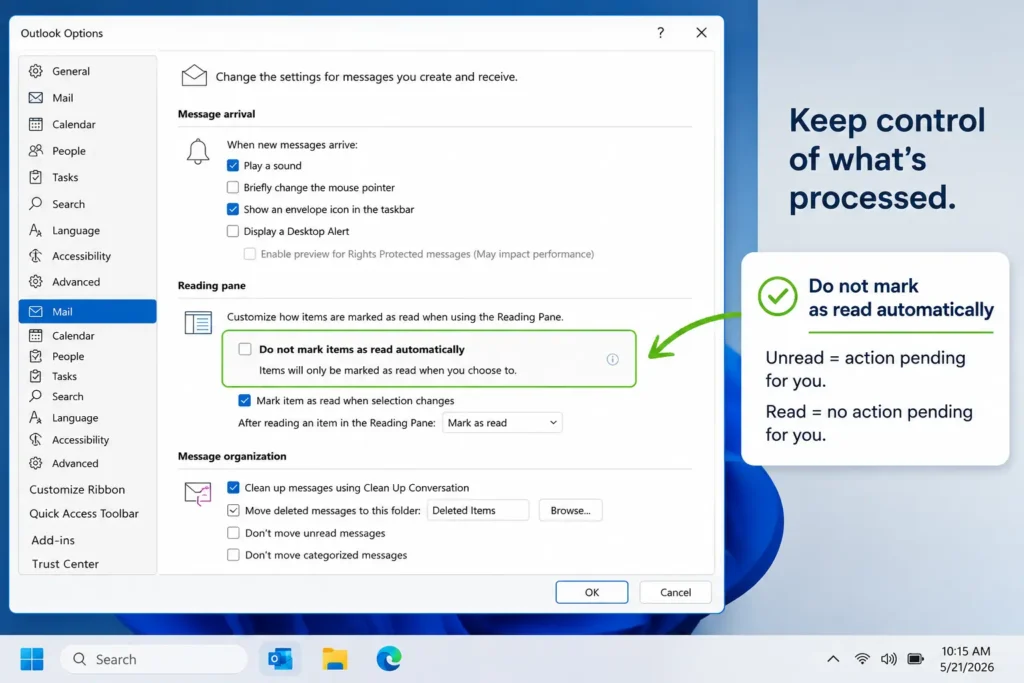Enable Briefly change the mouse pointer

click(232, 187)
